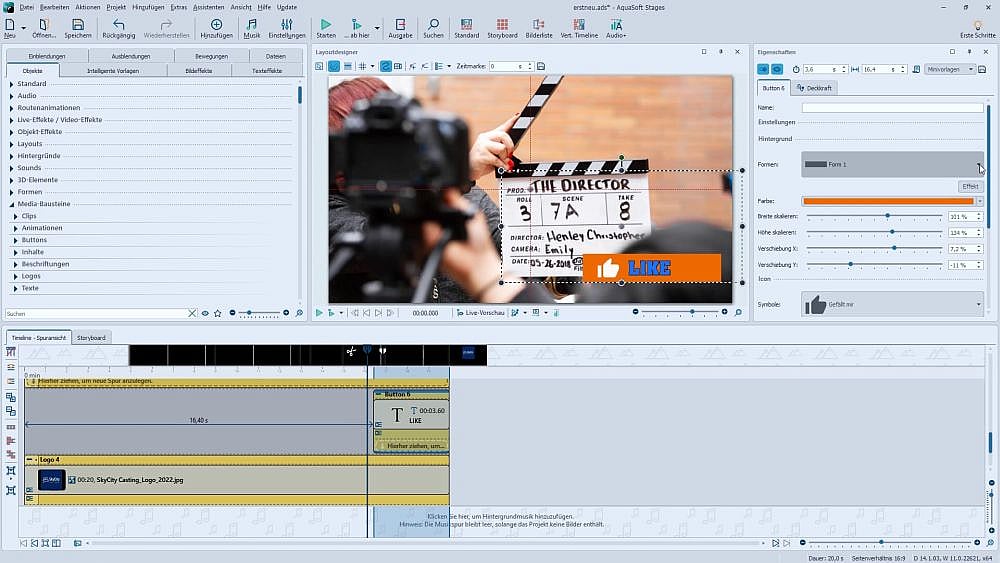
Task: Start playback with the Starten icon
Action: (326, 24)
